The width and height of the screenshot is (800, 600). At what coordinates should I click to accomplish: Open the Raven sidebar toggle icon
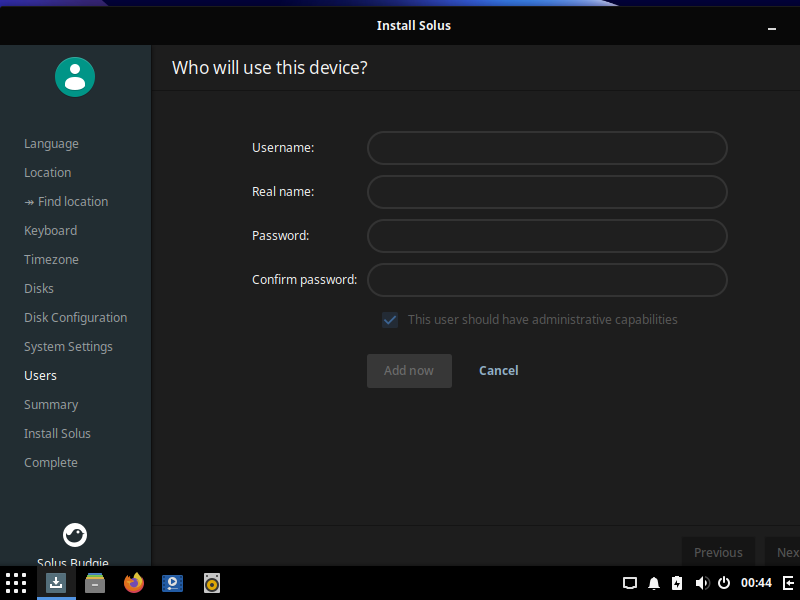tap(788, 583)
